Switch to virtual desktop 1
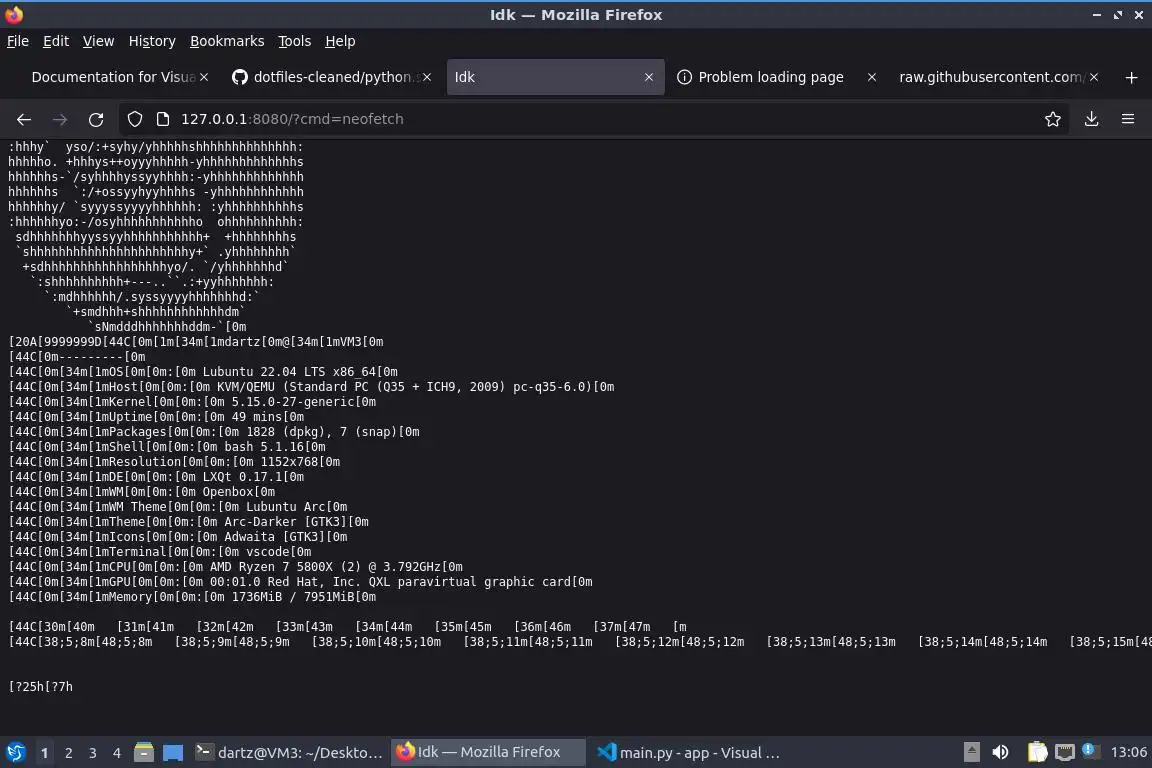Image resolution: width=1152 pixels, height=768 pixels. click(x=45, y=753)
